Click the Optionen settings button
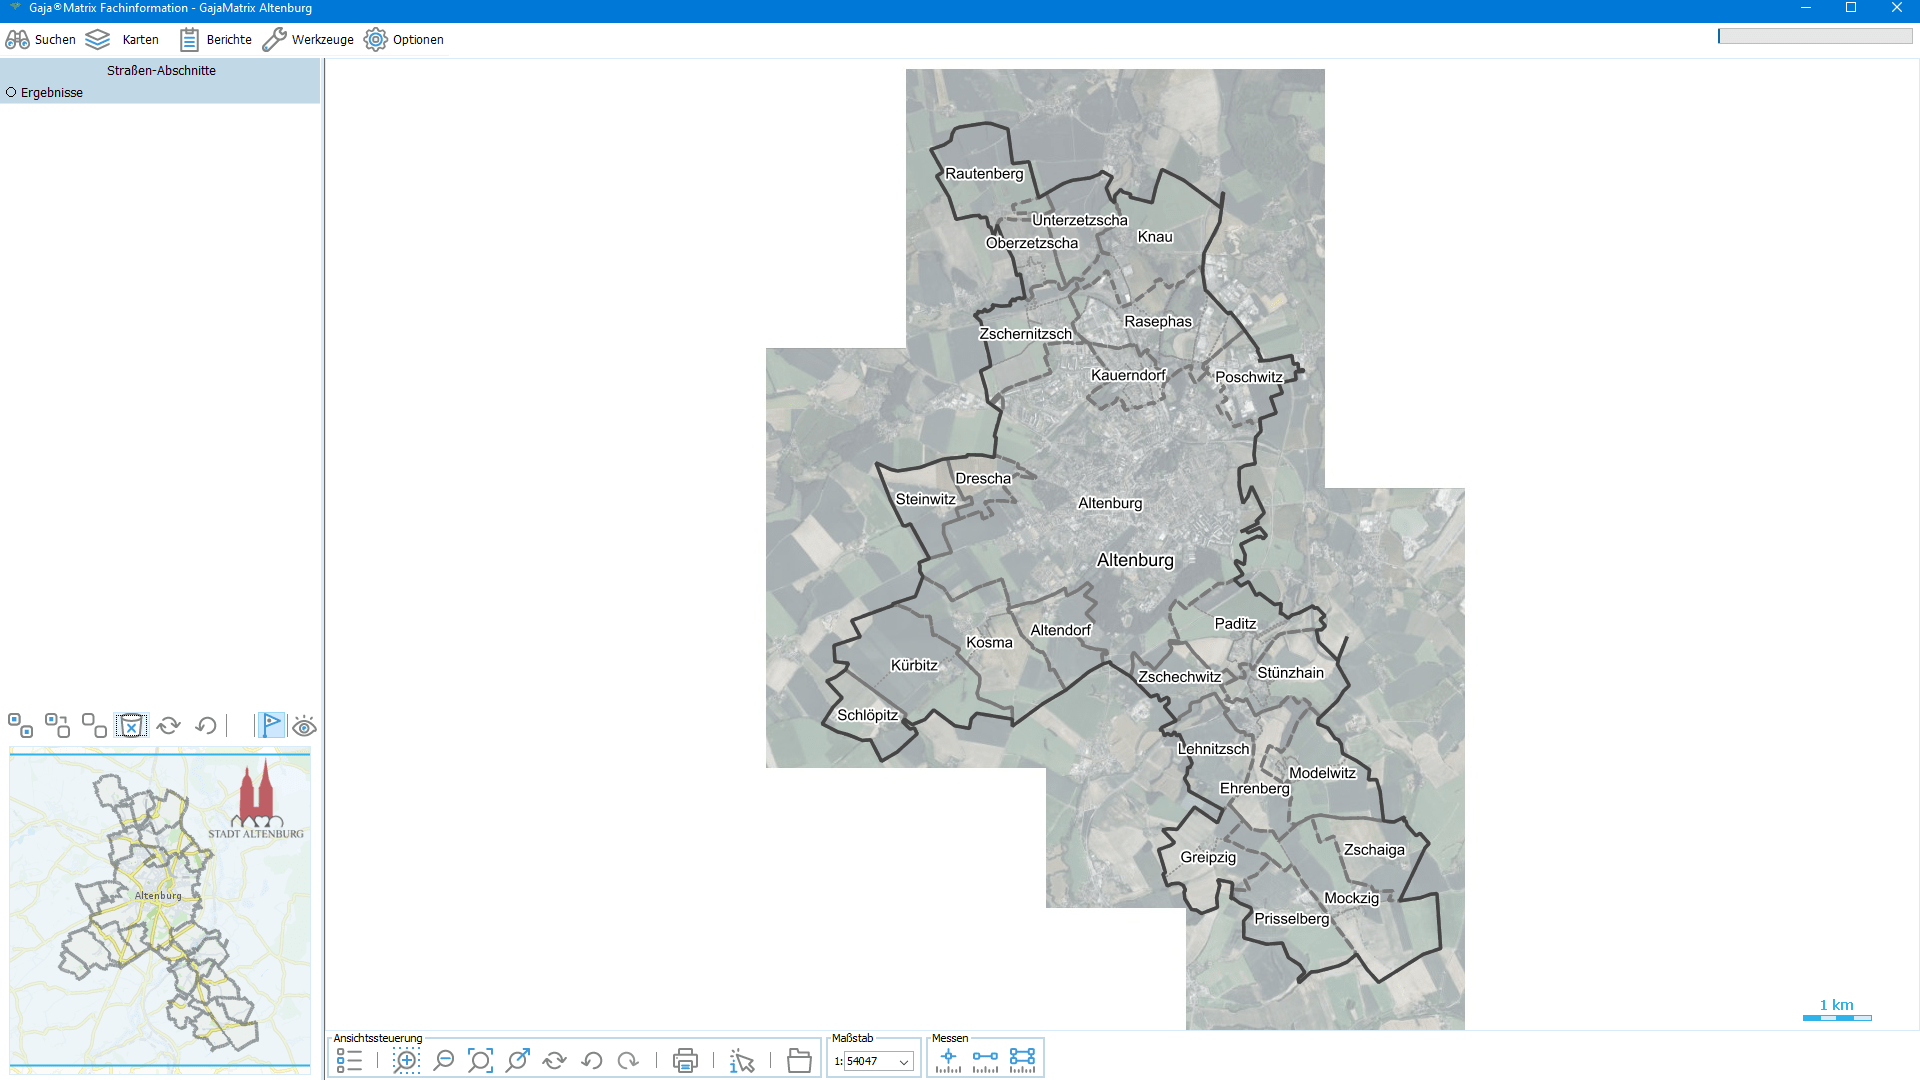This screenshot has width=1920, height=1080. (404, 40)
